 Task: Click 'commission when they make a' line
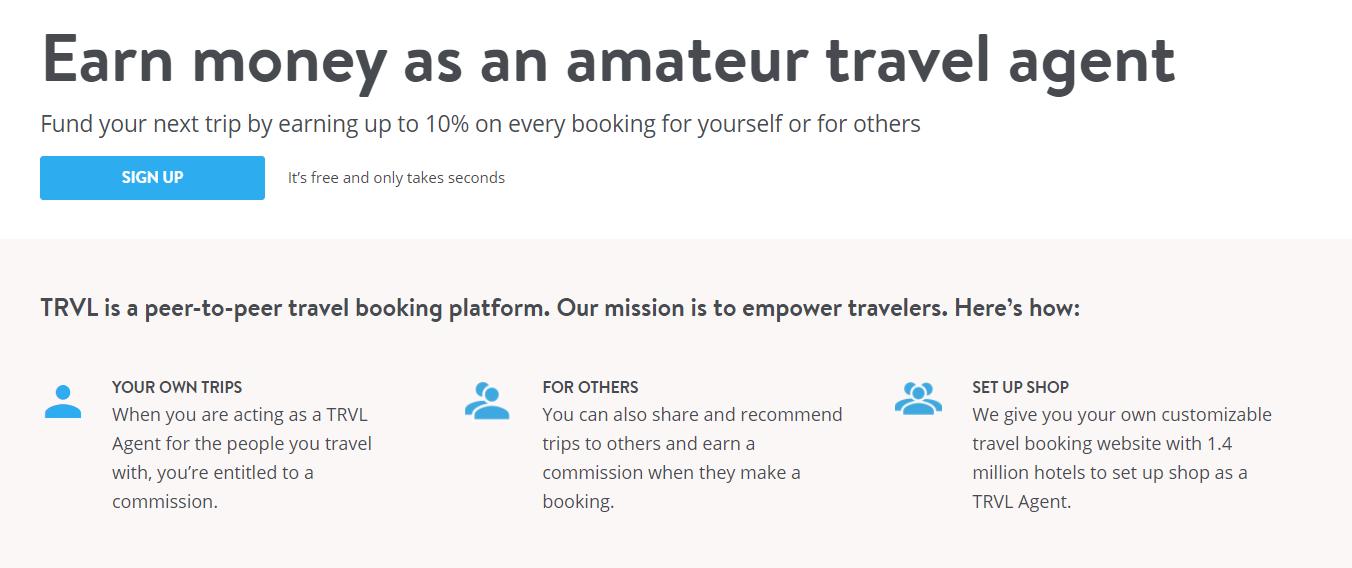[671, 472]
